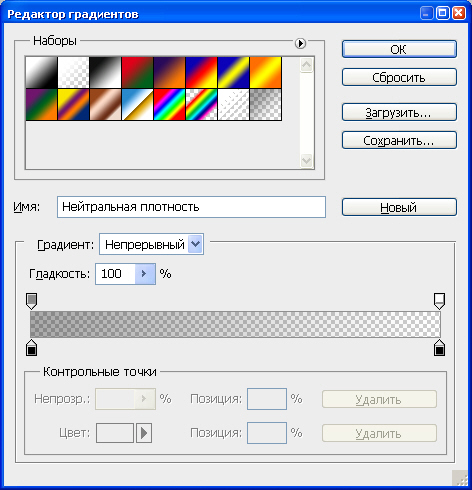Close the Редактор градиентов dialog

[459, 13]
